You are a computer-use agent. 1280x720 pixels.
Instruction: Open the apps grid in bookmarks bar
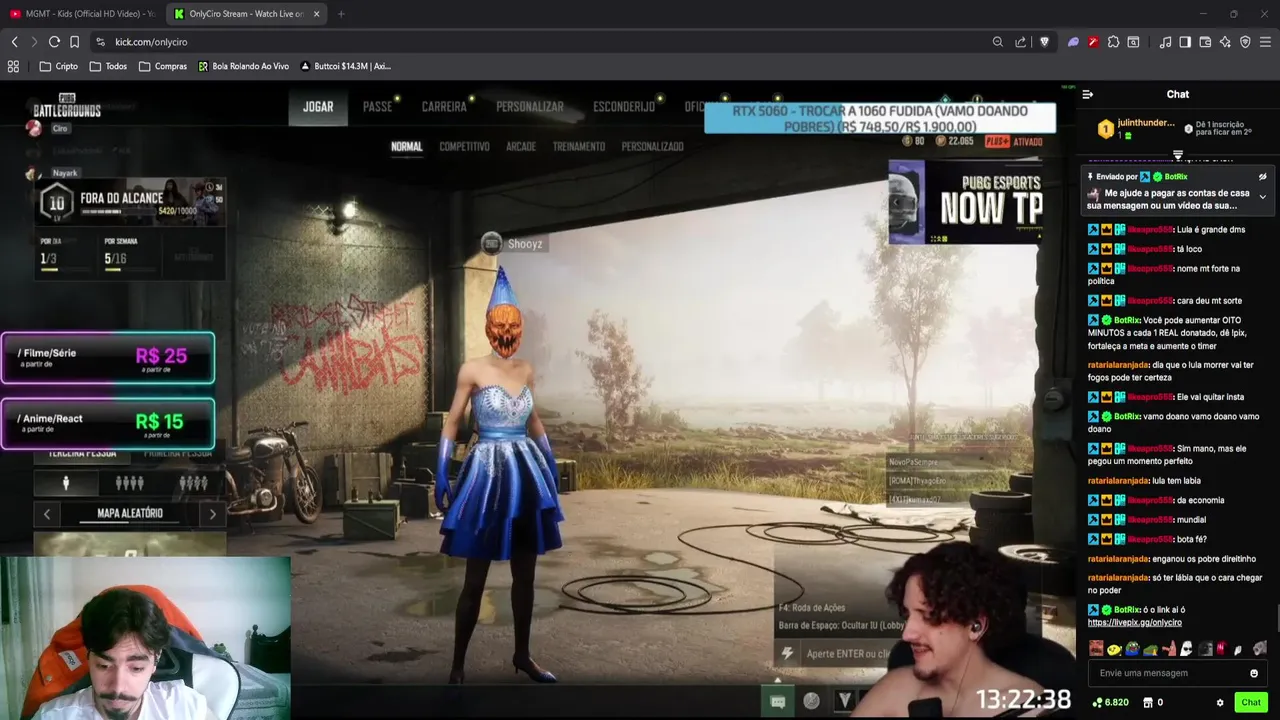[13, 66]
